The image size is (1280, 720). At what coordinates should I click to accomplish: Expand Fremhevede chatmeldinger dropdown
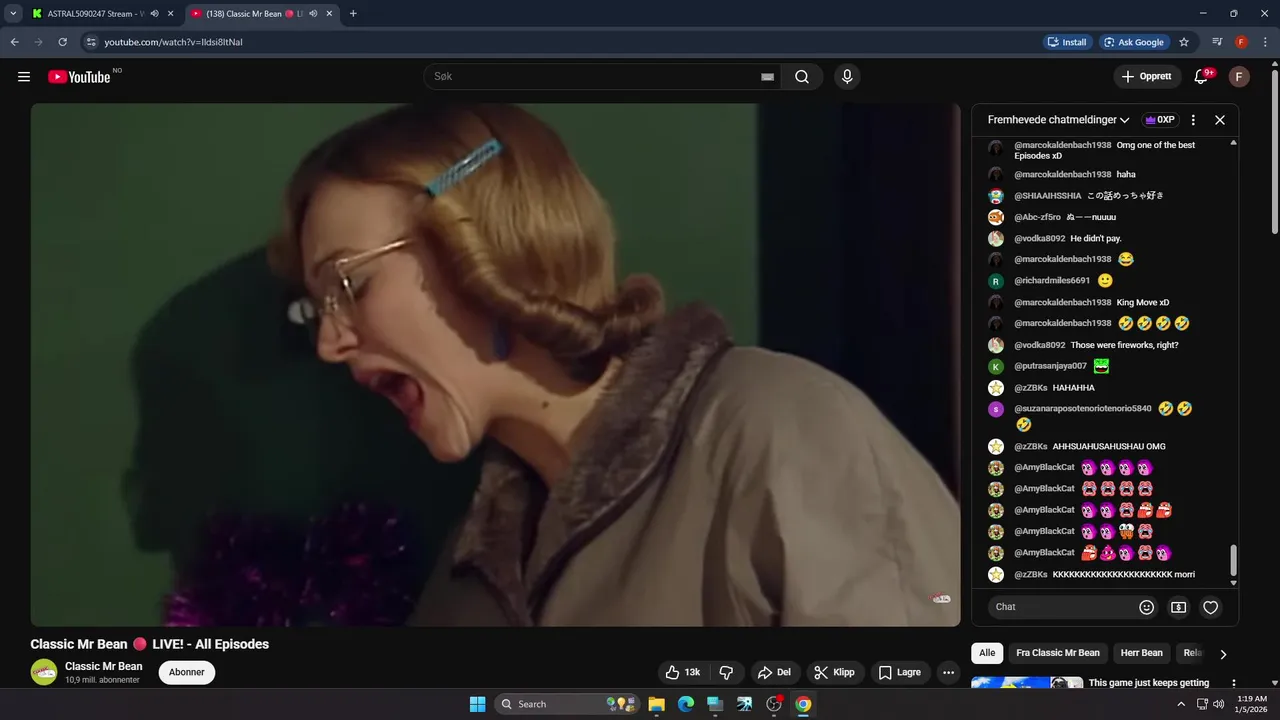coord(1058,120)
